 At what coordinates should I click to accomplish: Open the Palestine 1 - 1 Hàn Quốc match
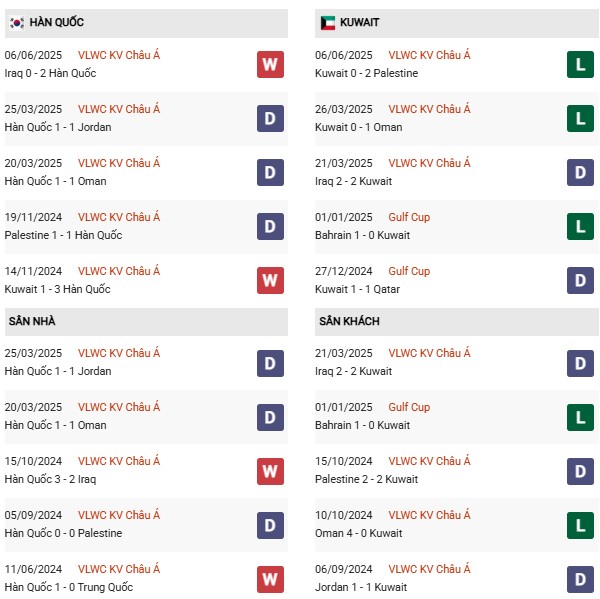point(63,235)
